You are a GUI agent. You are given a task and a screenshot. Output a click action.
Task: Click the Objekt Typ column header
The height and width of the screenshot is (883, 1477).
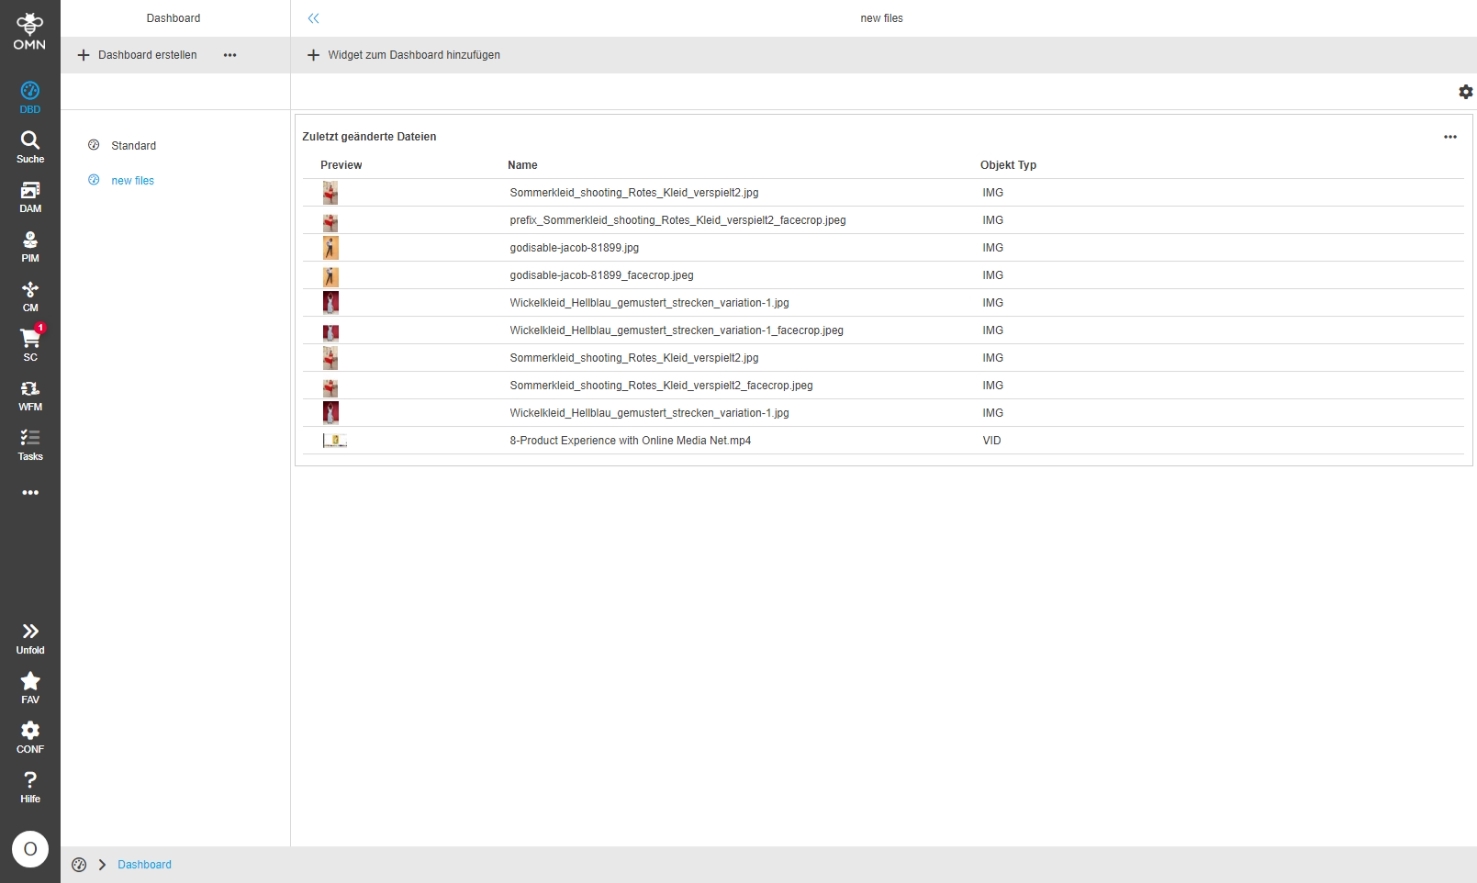(x=1008, y=165)
